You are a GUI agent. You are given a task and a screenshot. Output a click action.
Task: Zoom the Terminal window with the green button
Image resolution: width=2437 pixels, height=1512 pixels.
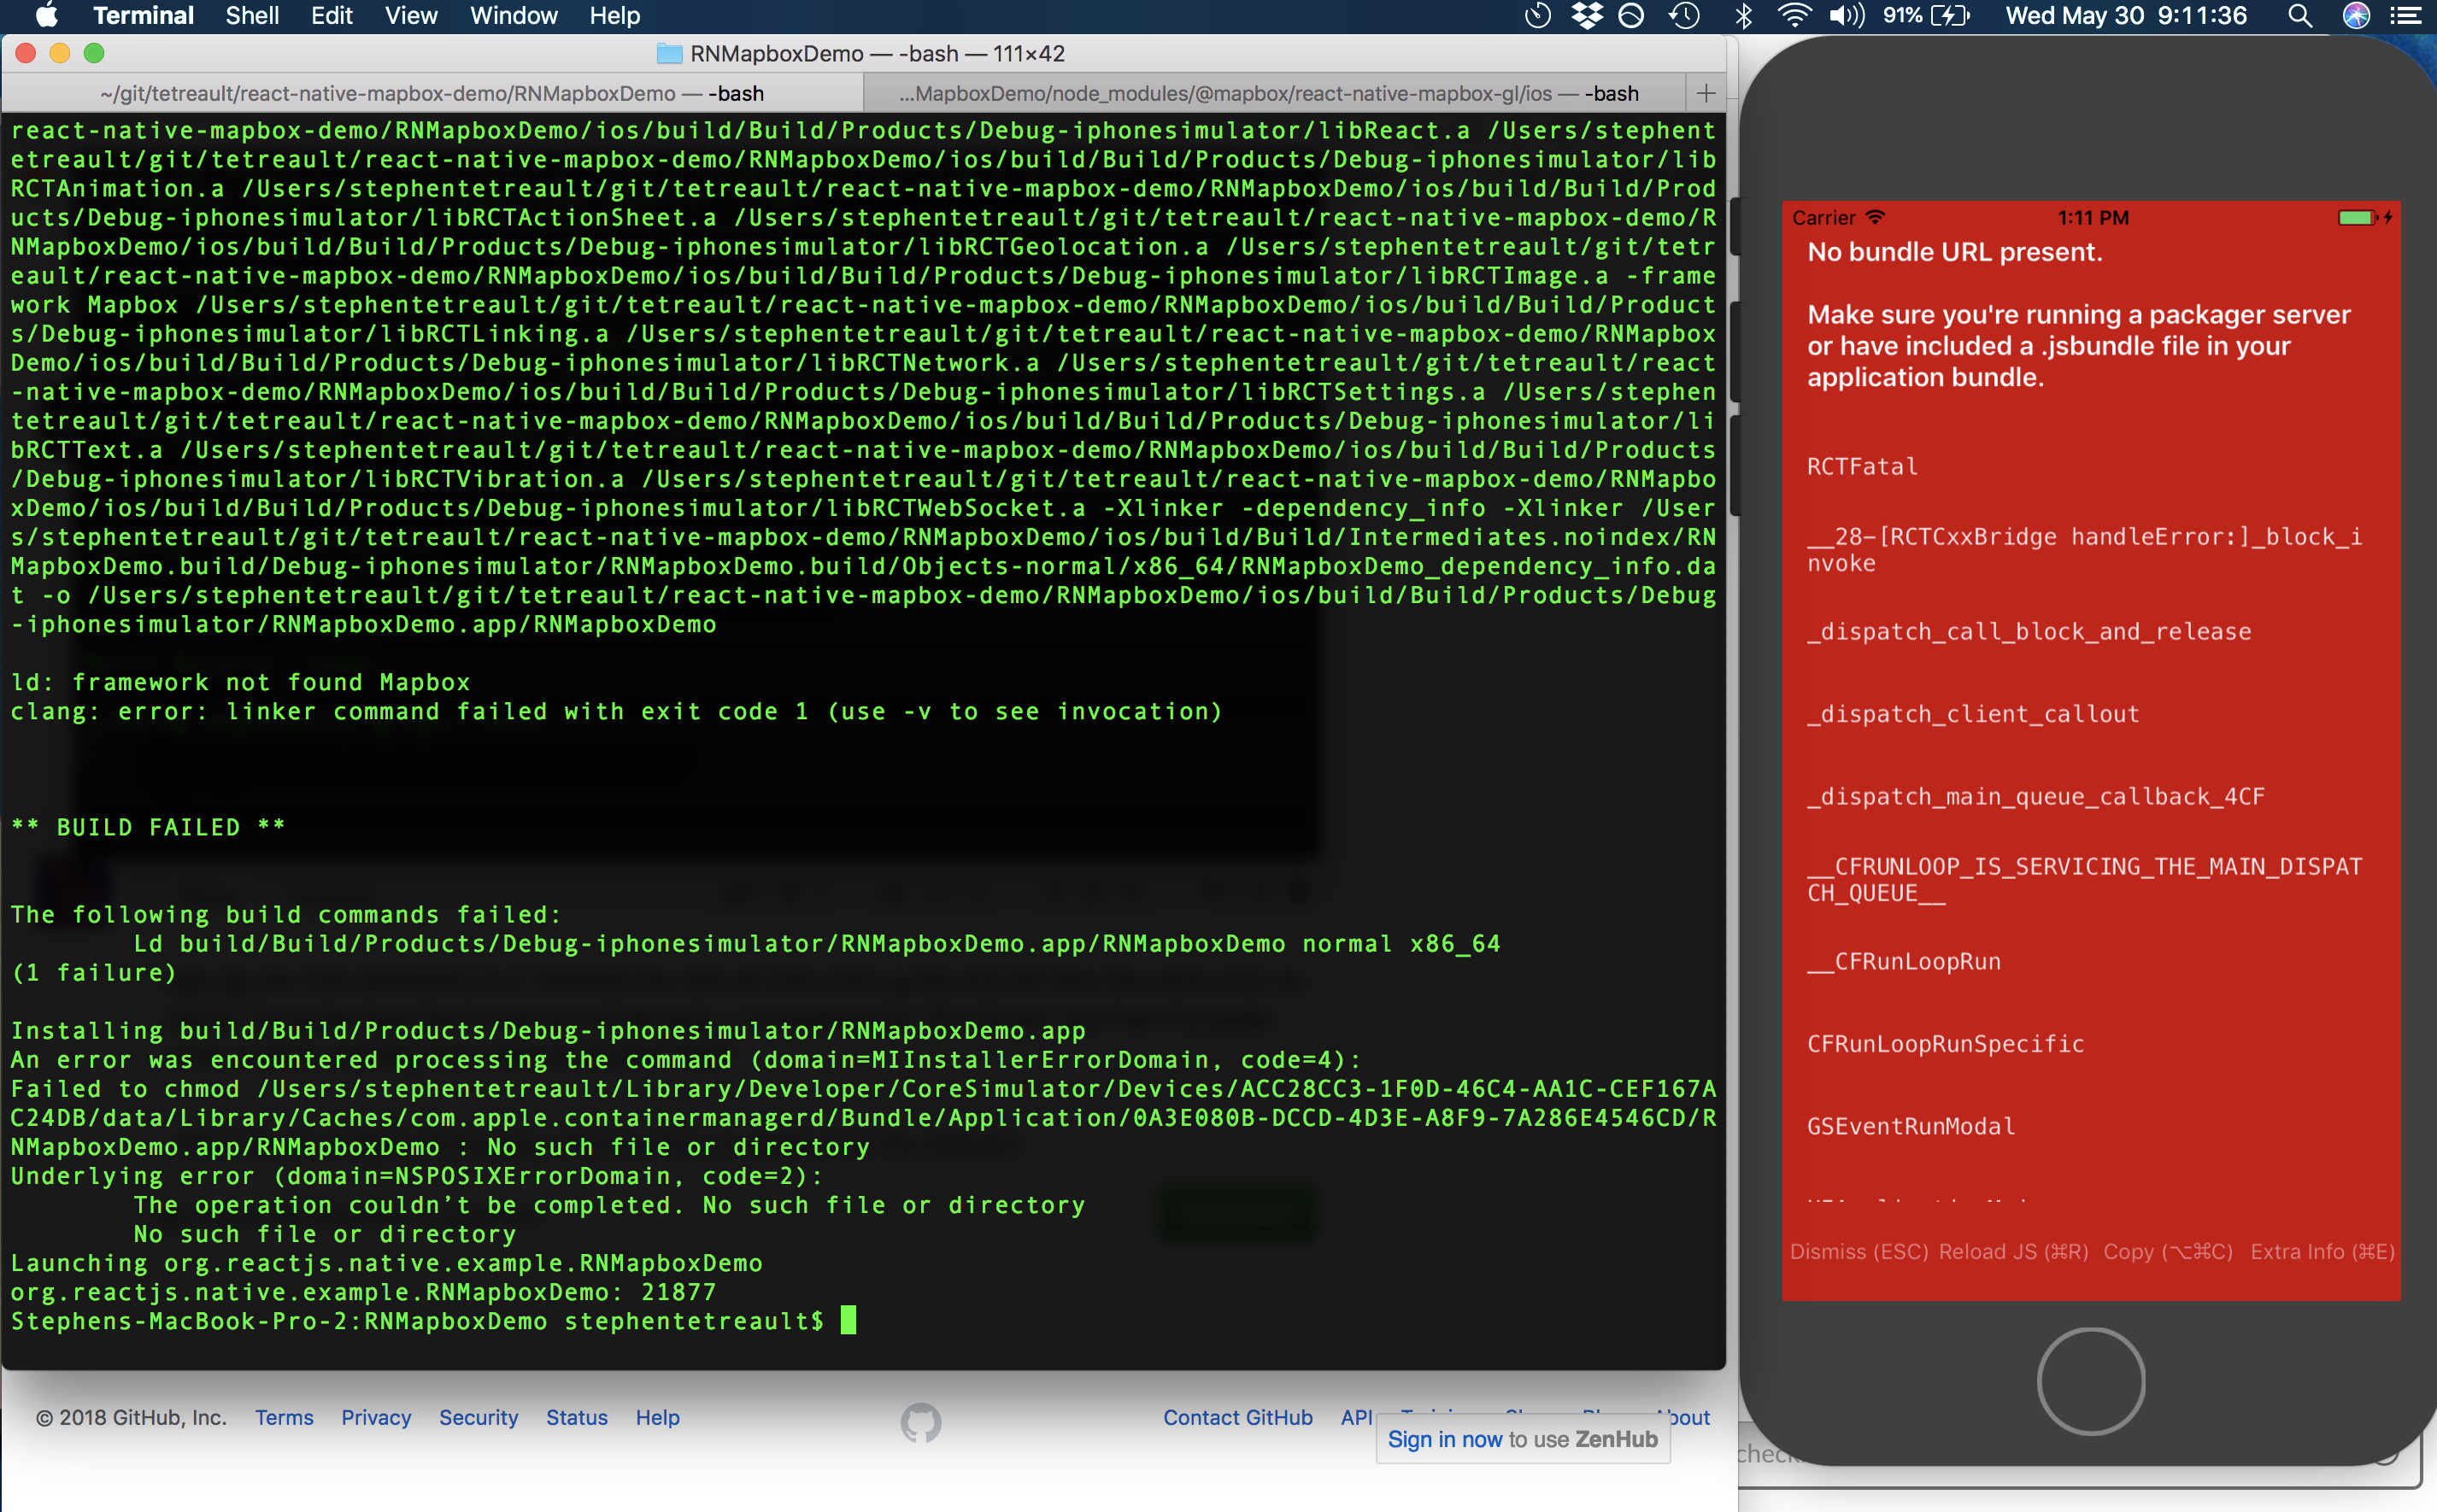pos(94,53)
